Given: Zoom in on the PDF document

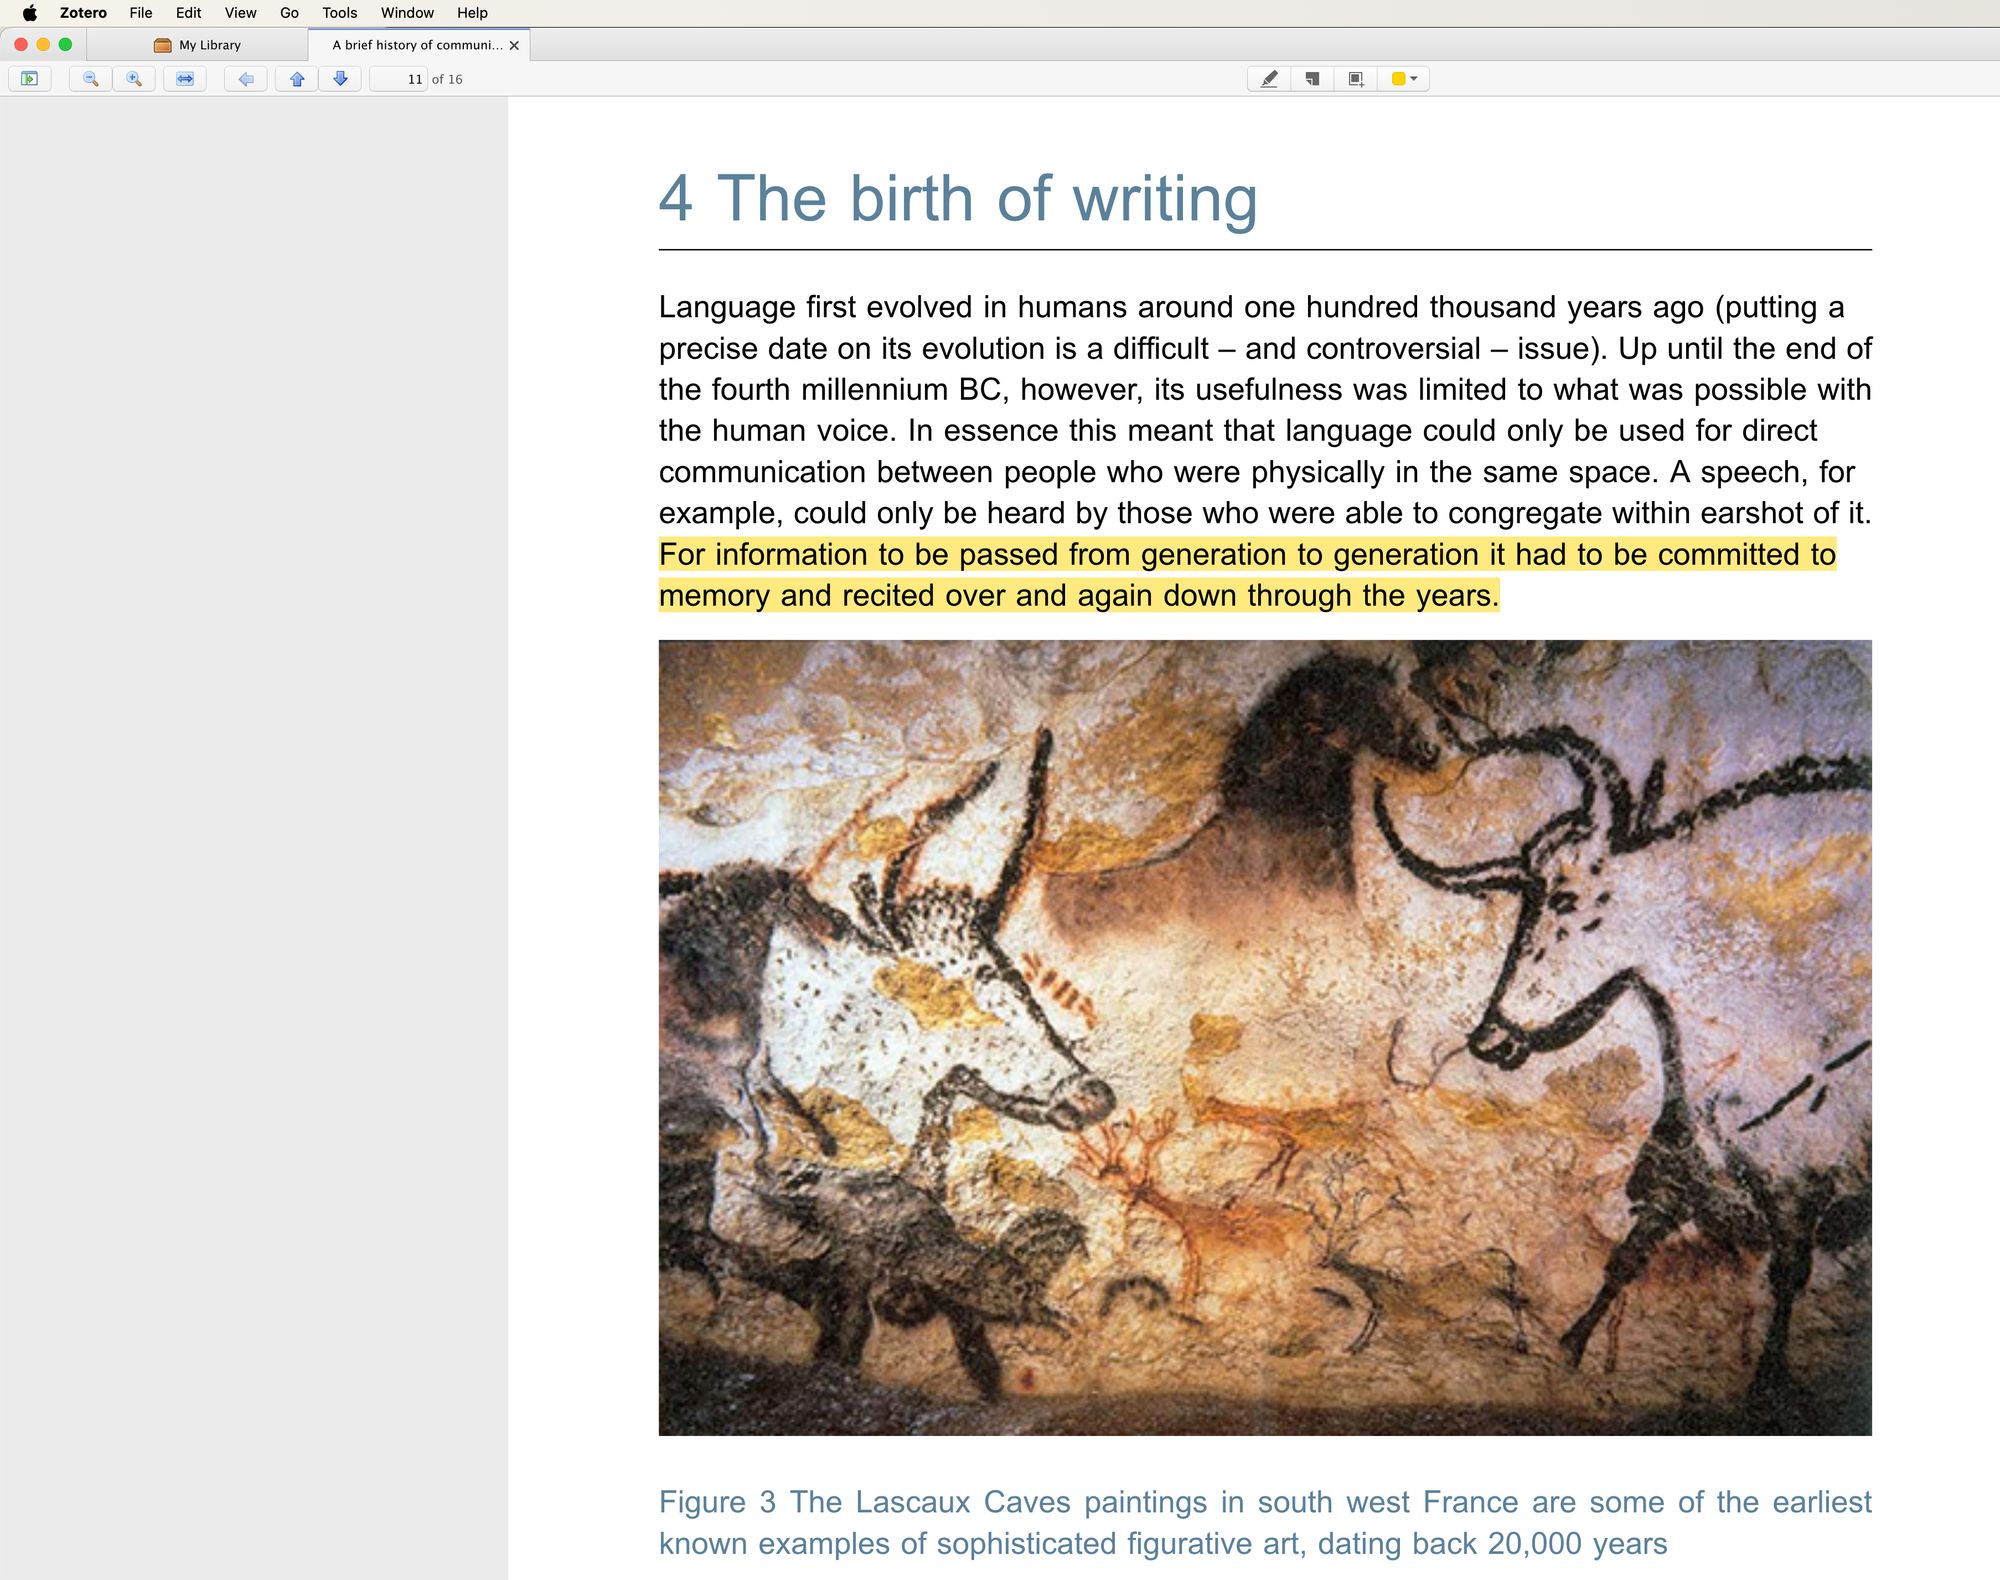Looking at the screenshot, I should [133, 79].
